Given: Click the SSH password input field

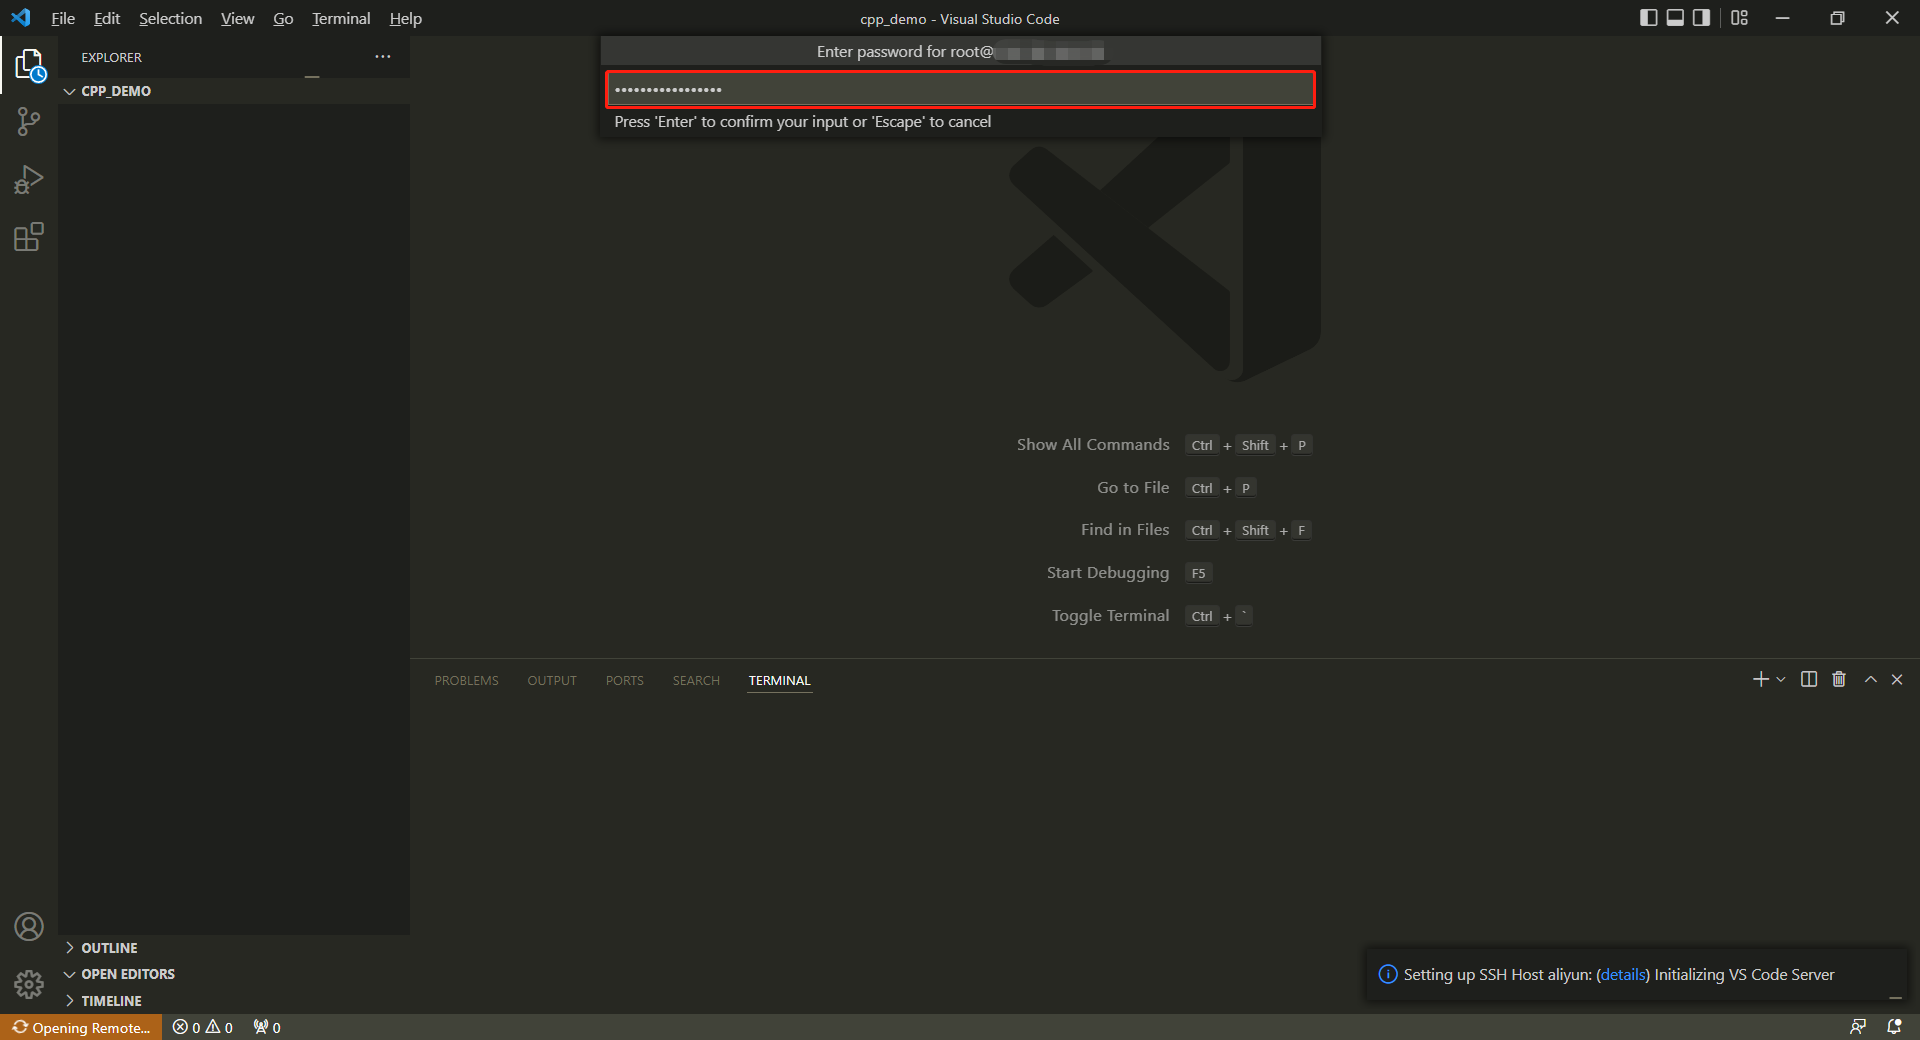Looking at the screenshot, I should 959,90.
